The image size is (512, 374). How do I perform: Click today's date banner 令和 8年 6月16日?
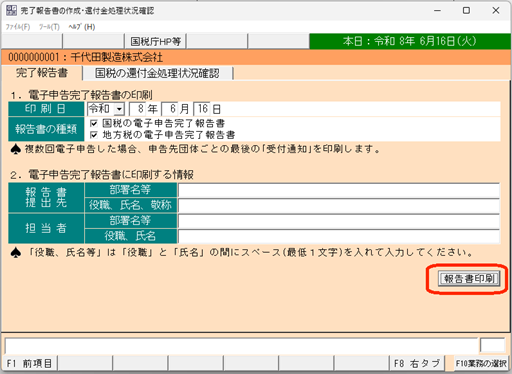tap(410, 41)
